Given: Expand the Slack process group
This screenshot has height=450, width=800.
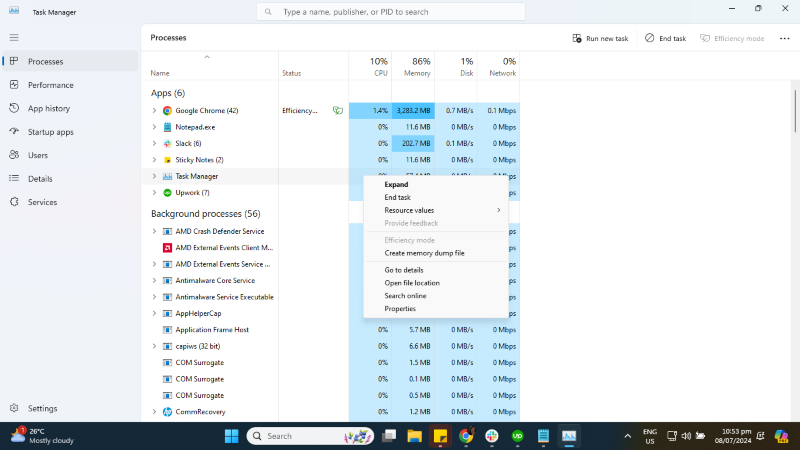Looking at the screenshot, I should 154,143.
